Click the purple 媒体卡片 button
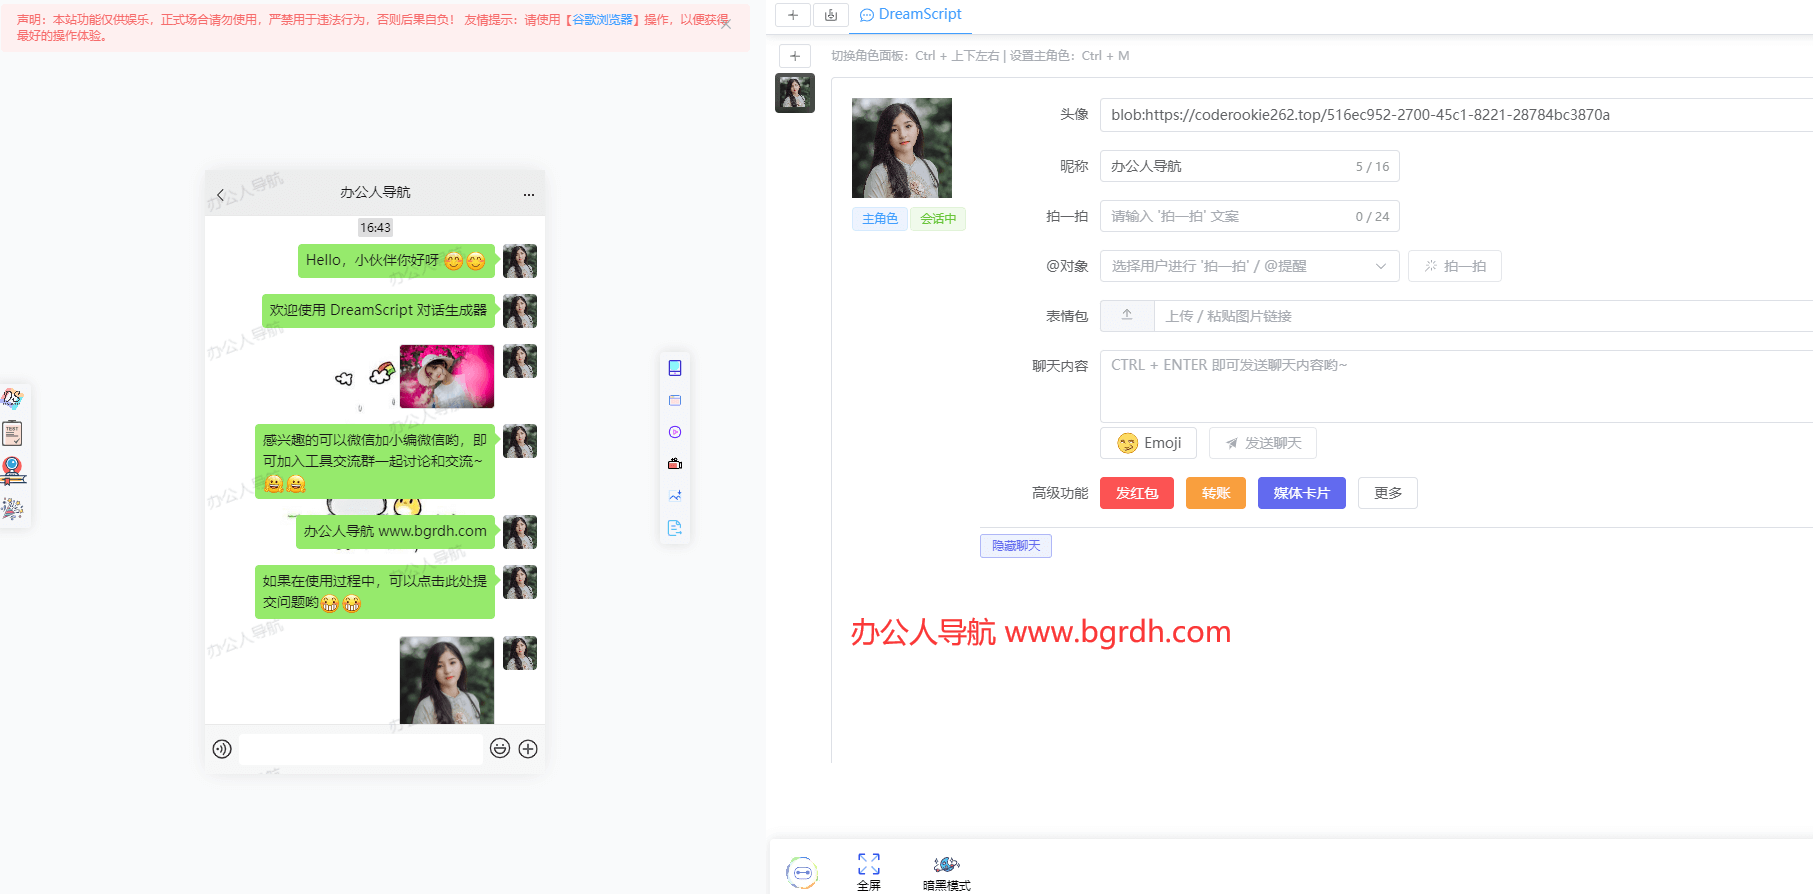The width and height of the screenshot is (1813, 894). pyautogui.click(x=1302, y=493)
